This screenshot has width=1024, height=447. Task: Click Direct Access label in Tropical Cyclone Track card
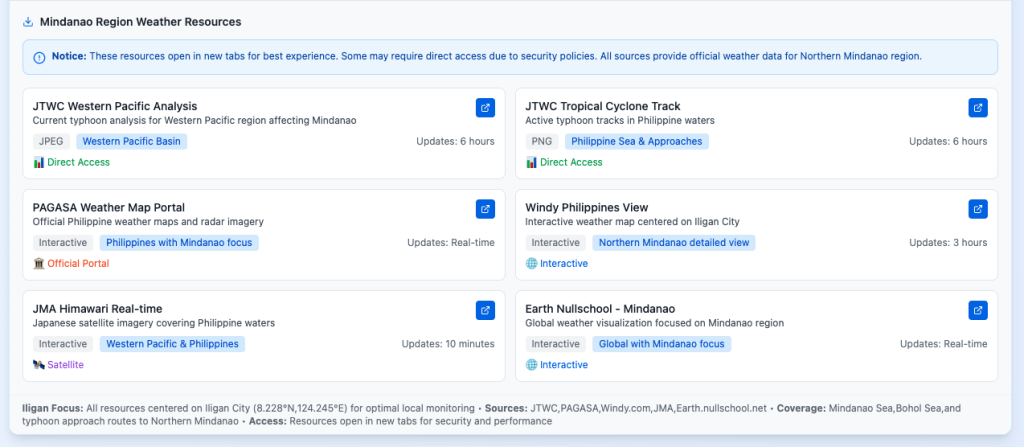pyautogui.click(x=571, y=162)
